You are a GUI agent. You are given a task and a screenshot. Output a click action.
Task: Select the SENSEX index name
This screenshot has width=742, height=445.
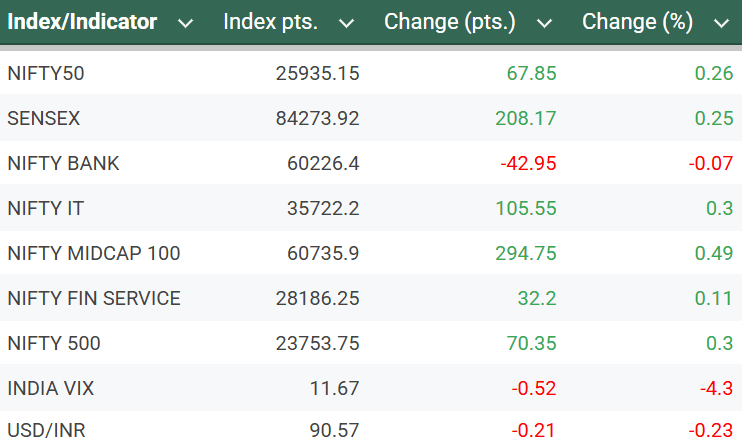click(44, 118)
